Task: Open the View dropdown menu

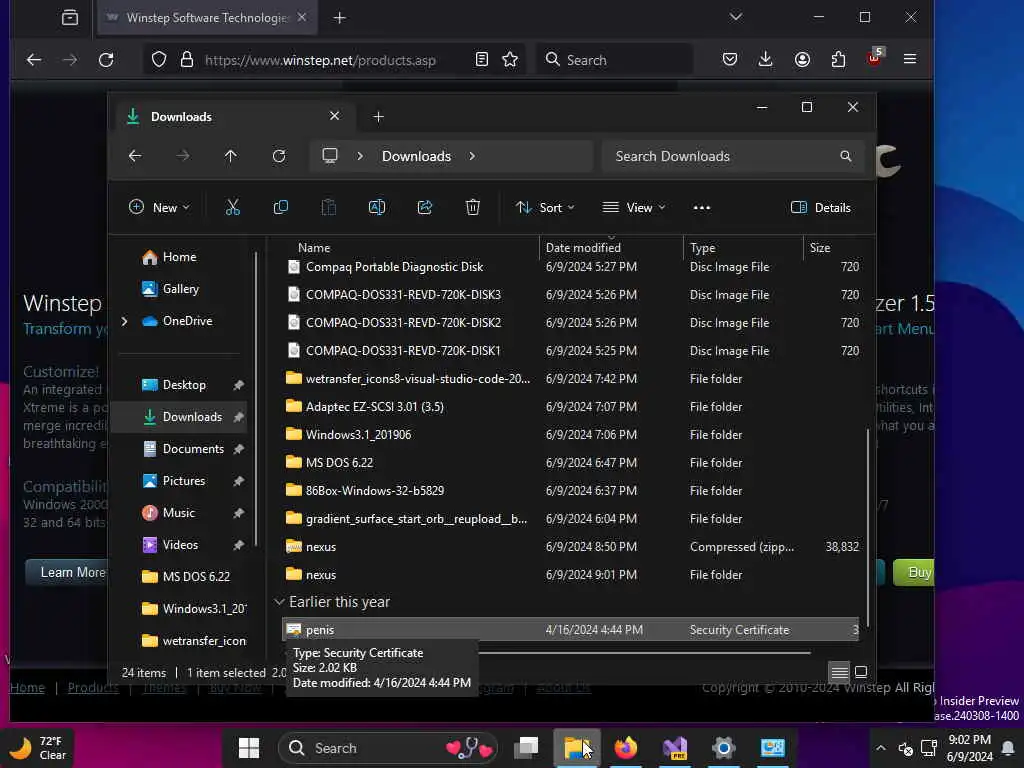Action: (x=633, y=208)
